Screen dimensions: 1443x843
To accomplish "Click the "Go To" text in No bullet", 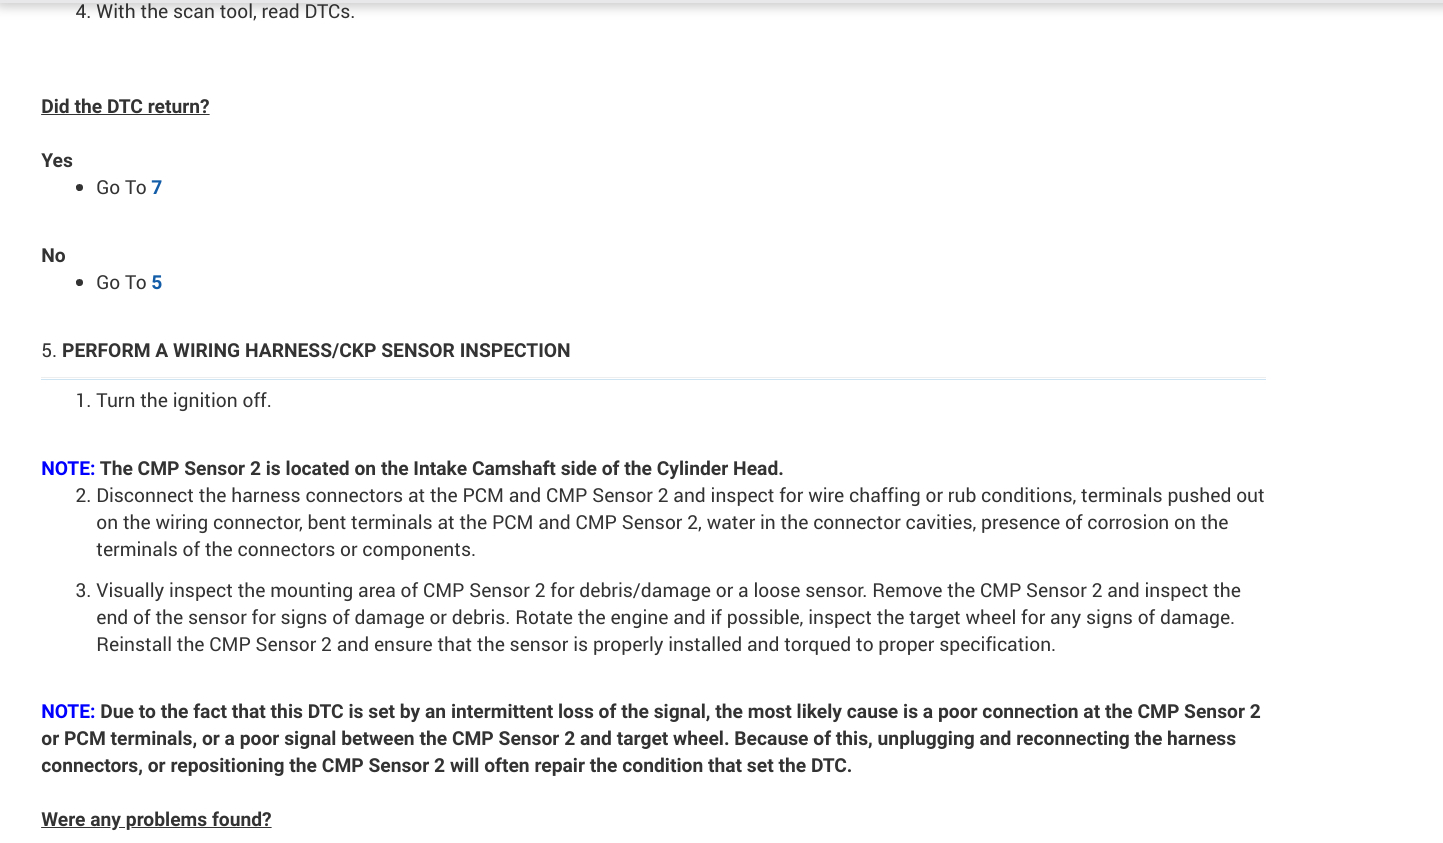I will pyautogui.click(x=121, y=283).
